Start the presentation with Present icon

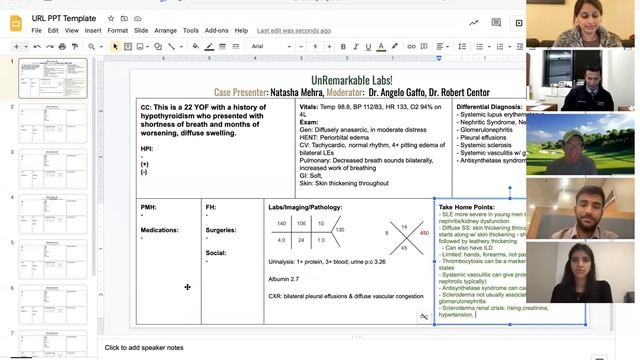pyautogui.click(x=519, y=23)
